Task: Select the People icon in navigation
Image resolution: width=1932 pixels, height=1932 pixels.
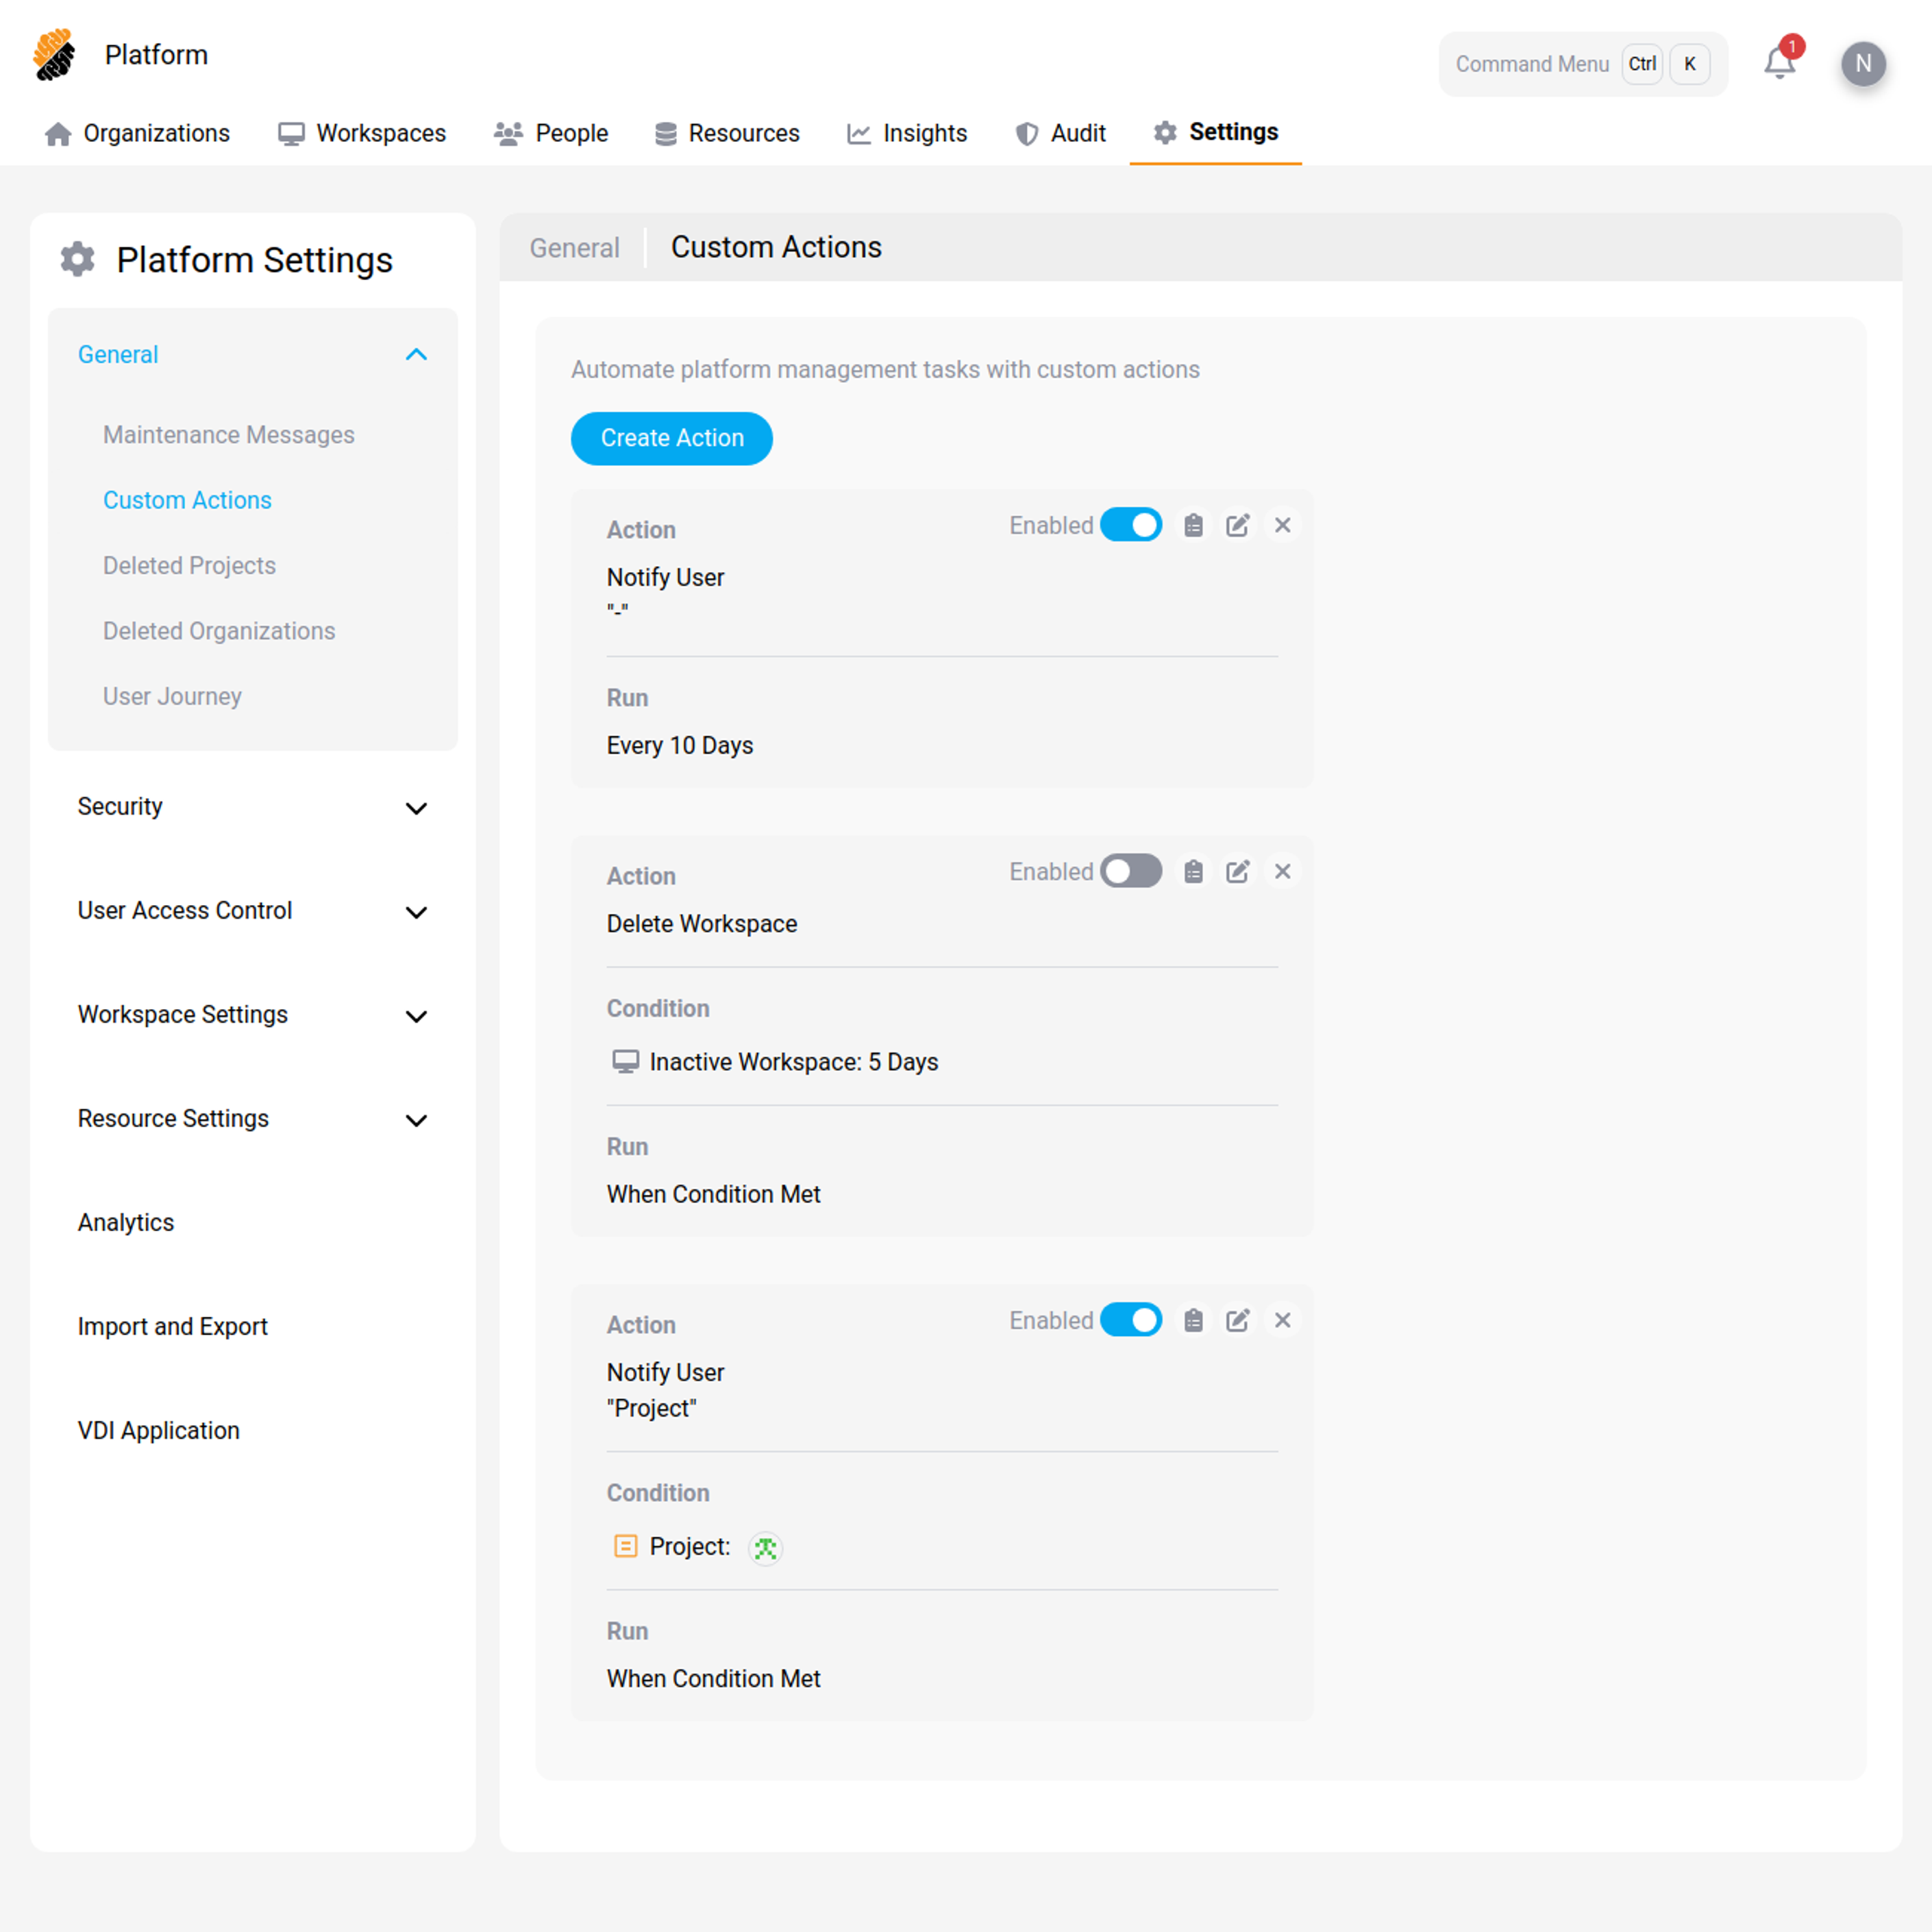Action: [x=508, y=133]
